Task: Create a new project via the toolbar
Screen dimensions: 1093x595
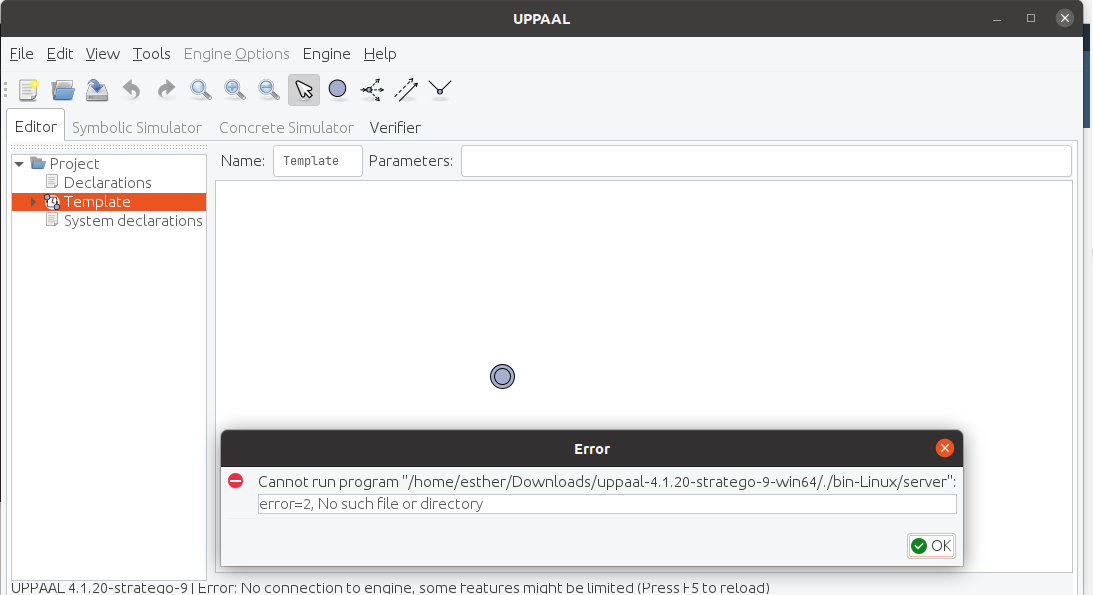Action: point(28,89)
